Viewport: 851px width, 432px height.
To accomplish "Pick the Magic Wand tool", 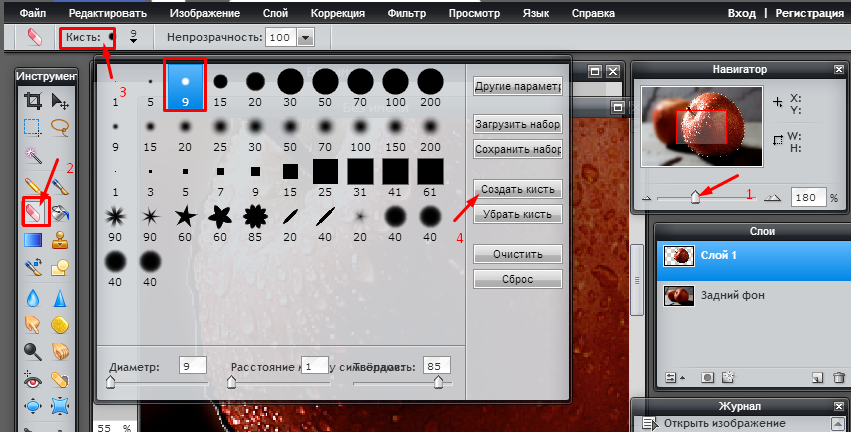I will [33, 156].
